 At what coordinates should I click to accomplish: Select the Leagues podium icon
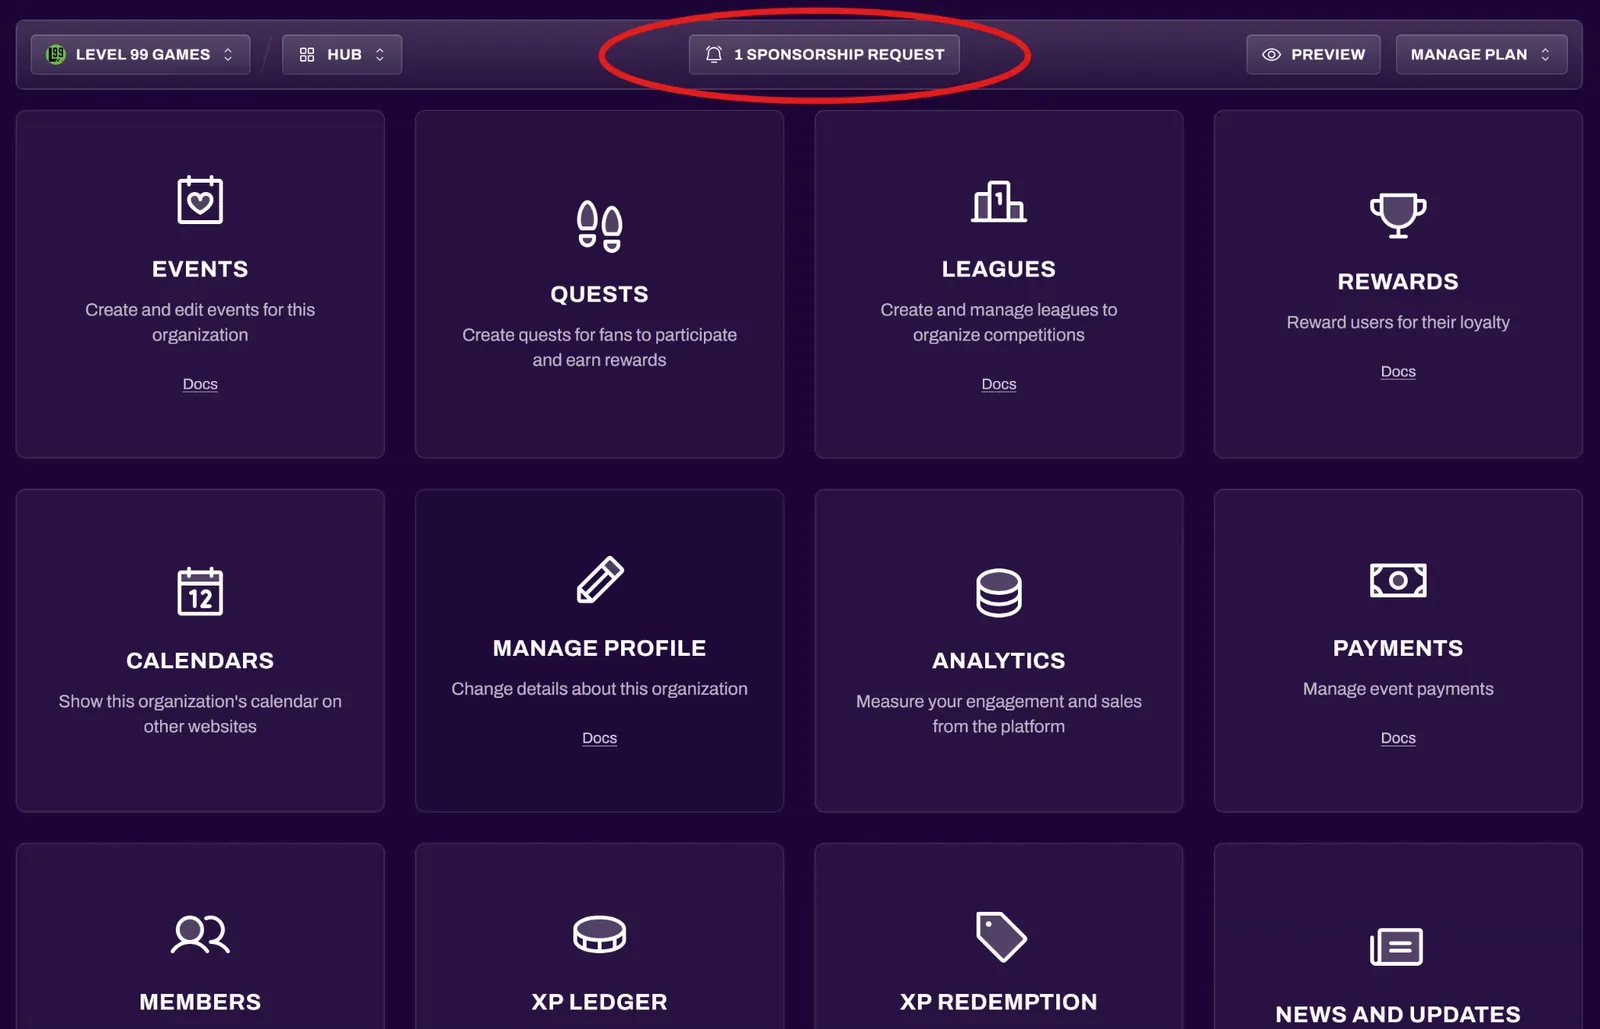tap(998, 201)
